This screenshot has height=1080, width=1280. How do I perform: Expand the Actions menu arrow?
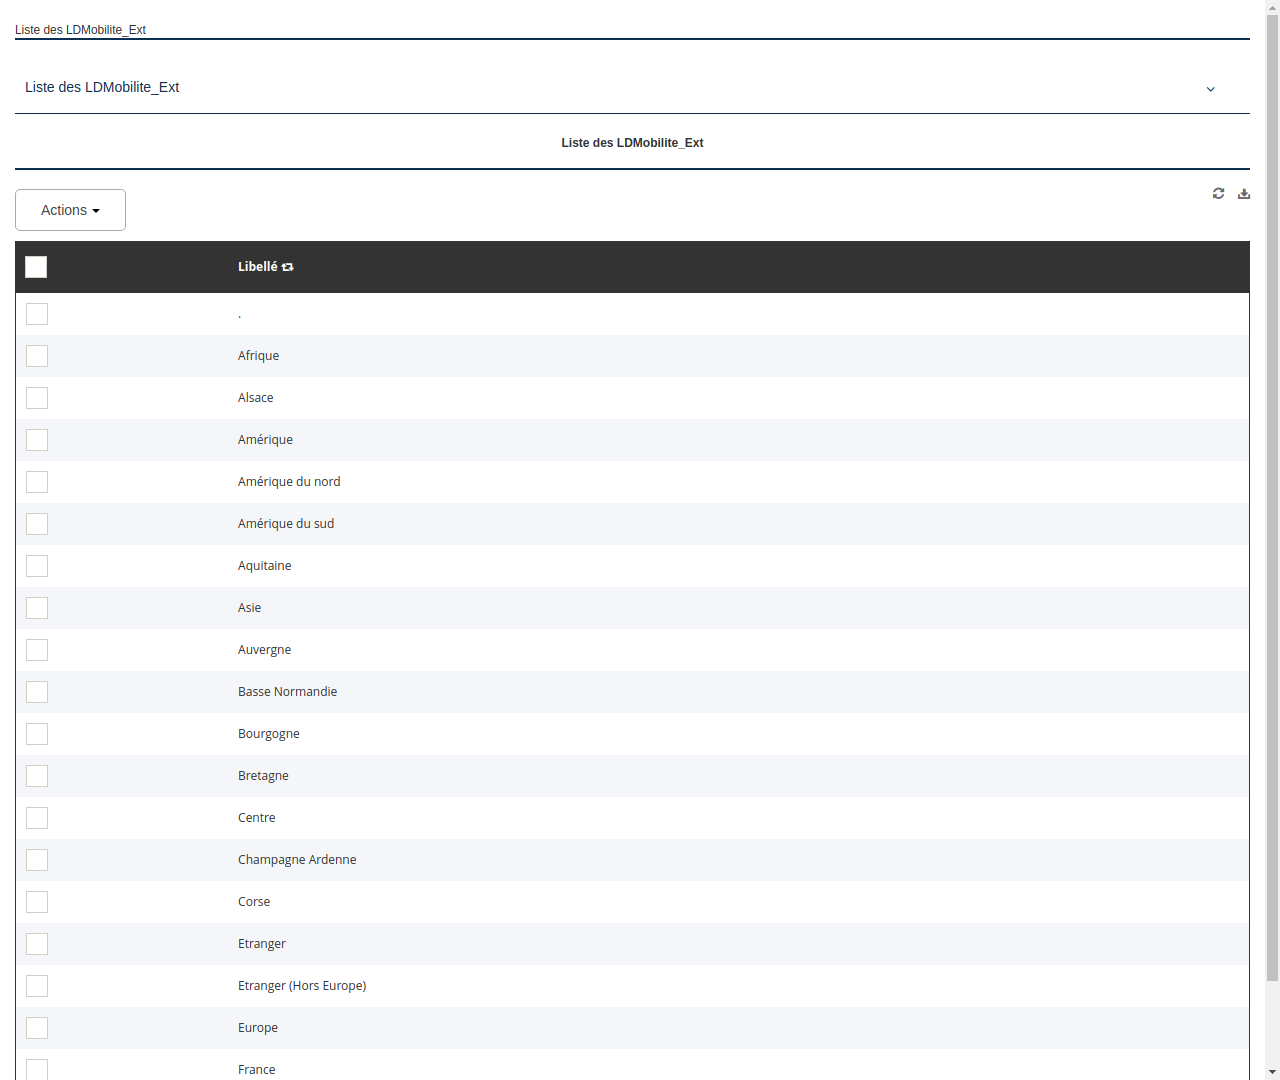pos(97,210)
